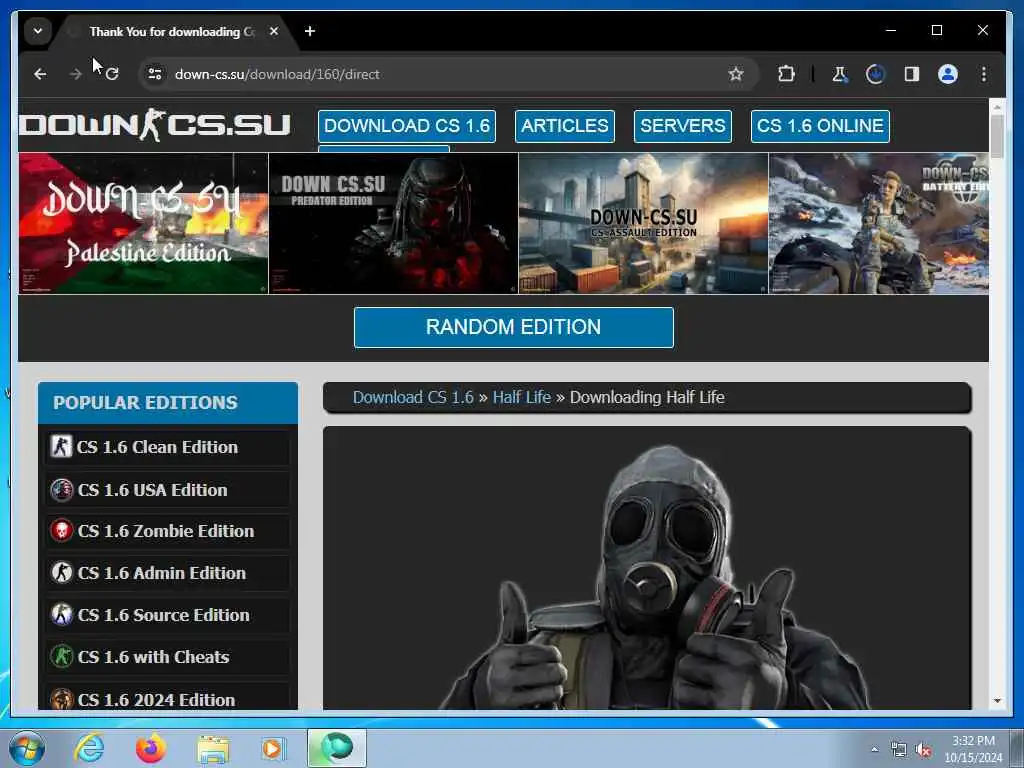Expand the tab search dropdown
Viewport: 1024px width, 768px height.
pyautogui.click(x=38, y=31)
